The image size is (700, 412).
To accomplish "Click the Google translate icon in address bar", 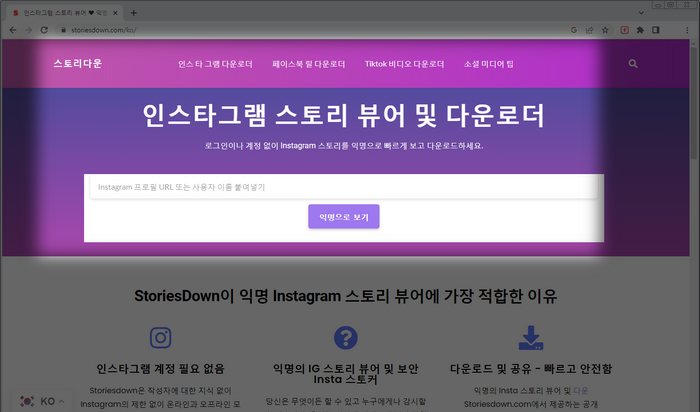I will pos(574,30).
